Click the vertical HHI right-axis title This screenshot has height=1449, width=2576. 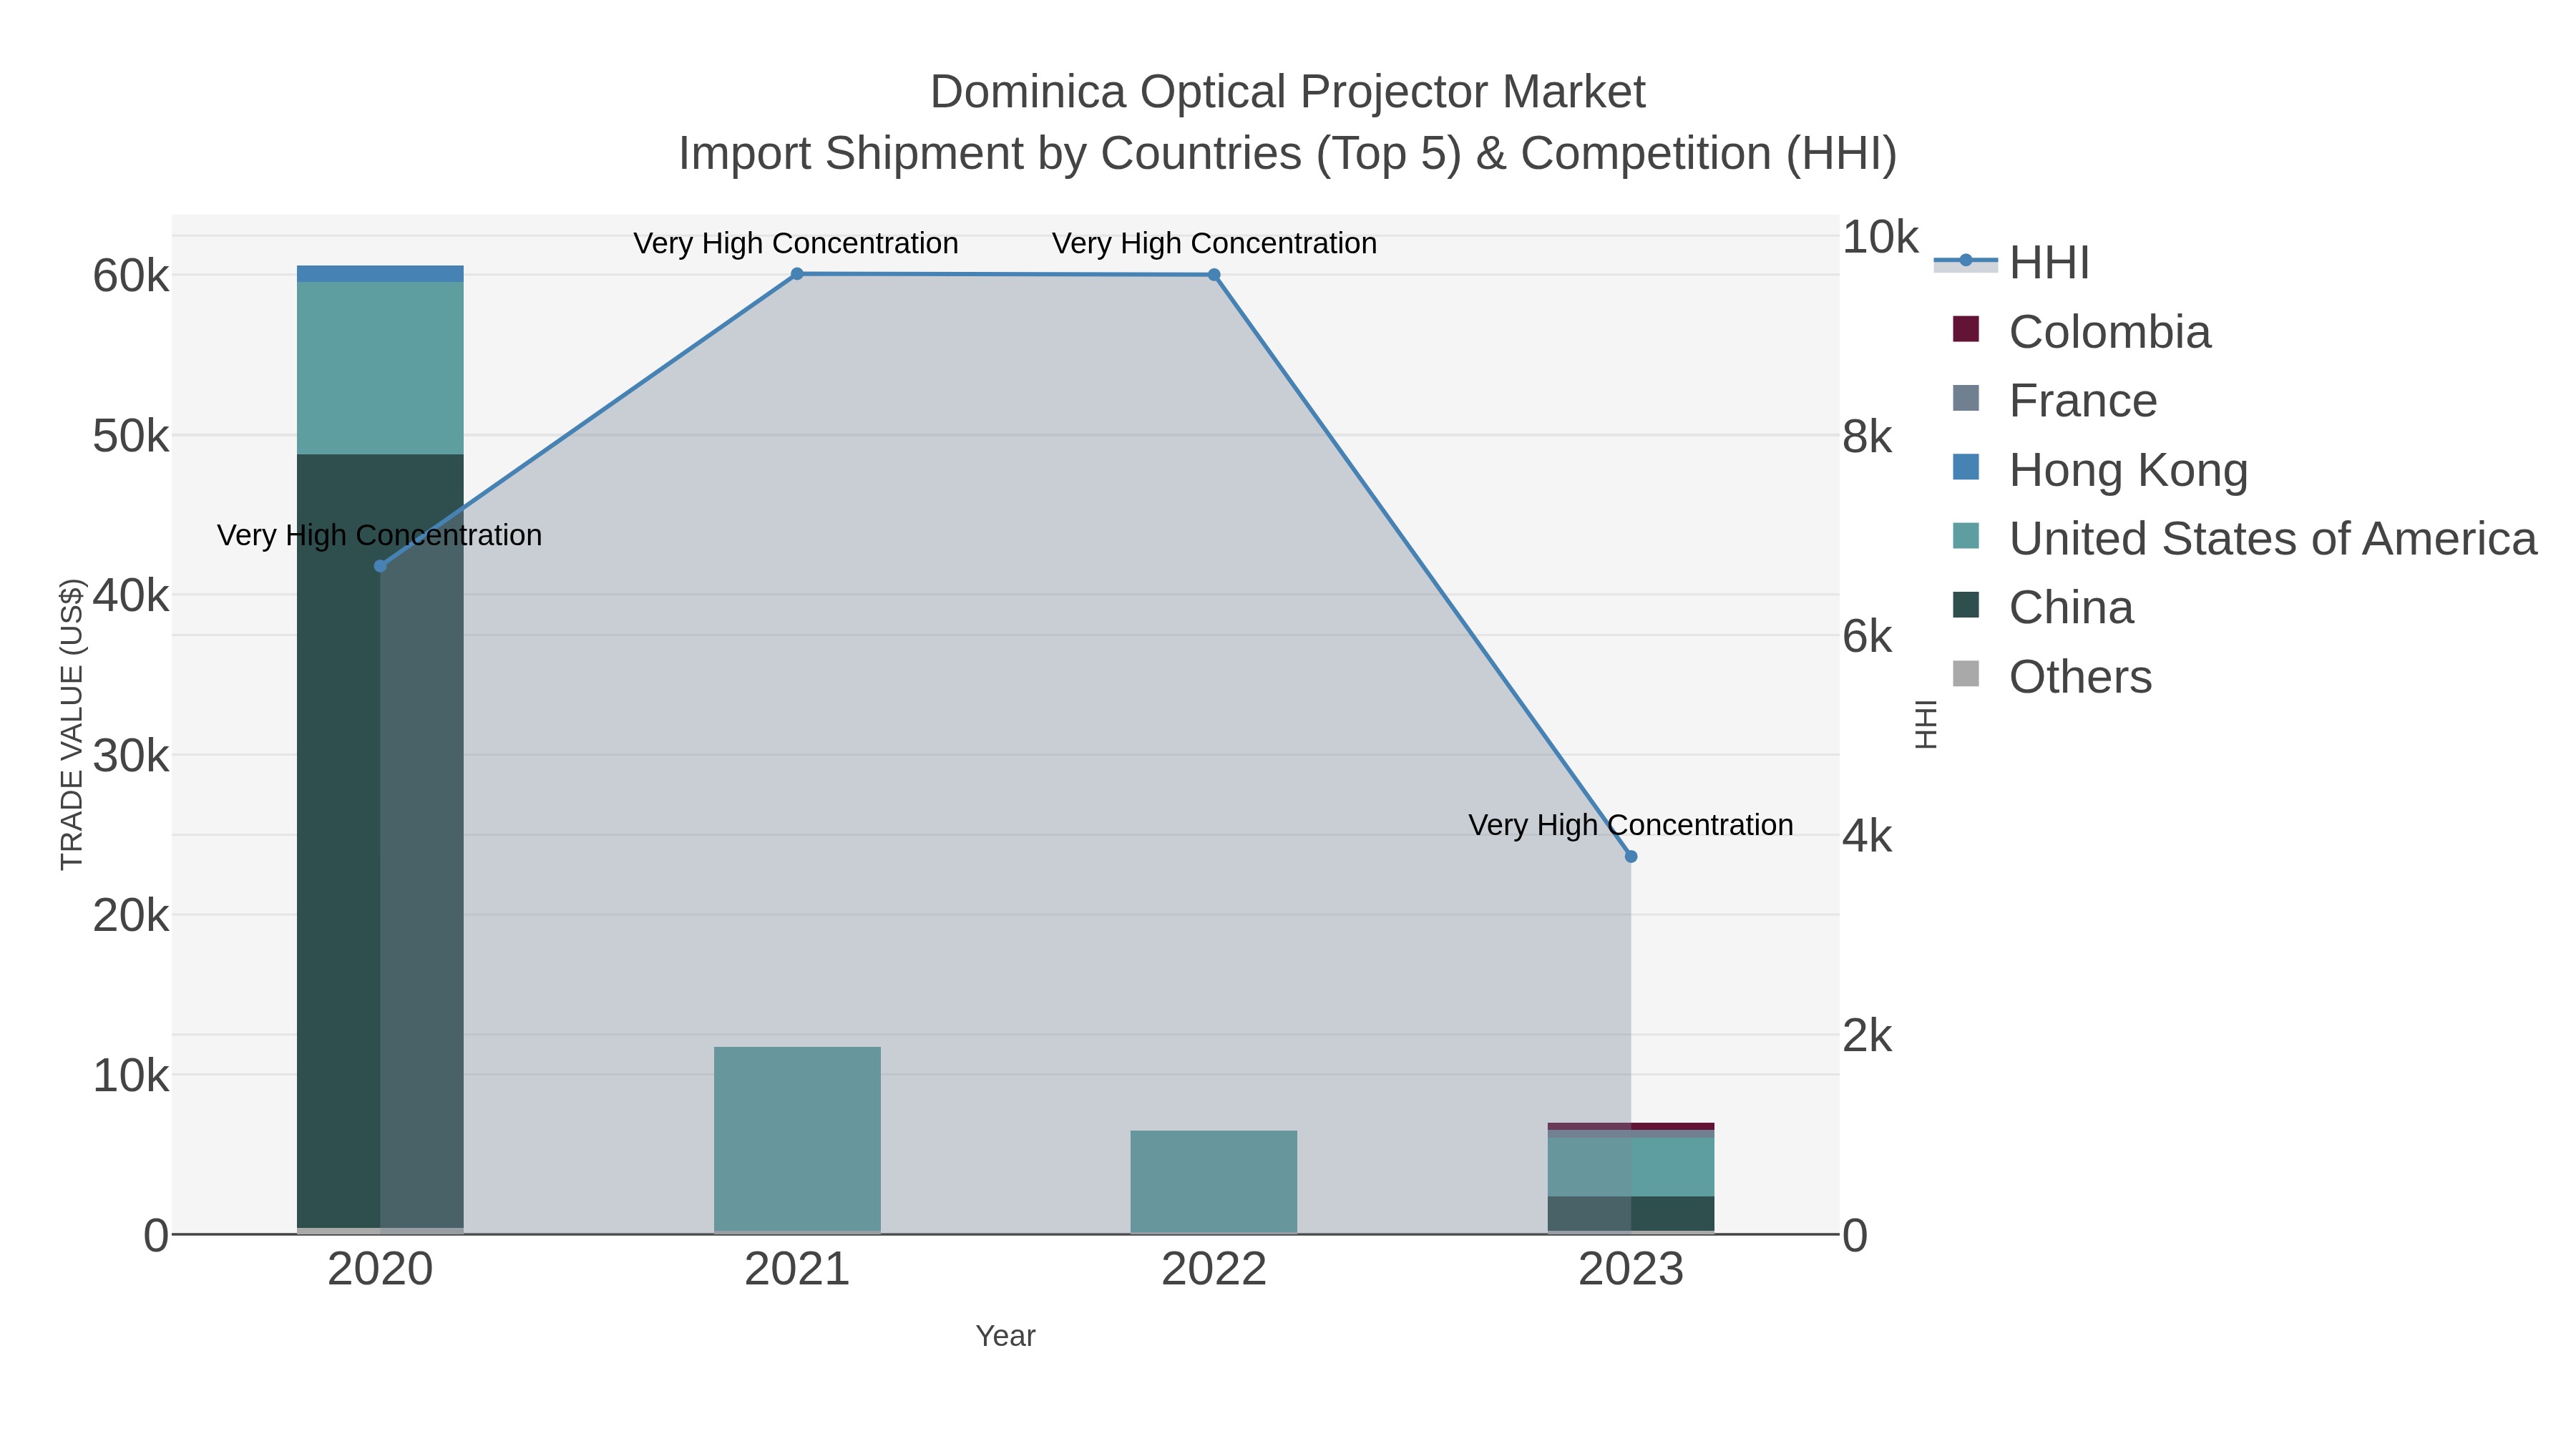click(x=1925, y=724)
